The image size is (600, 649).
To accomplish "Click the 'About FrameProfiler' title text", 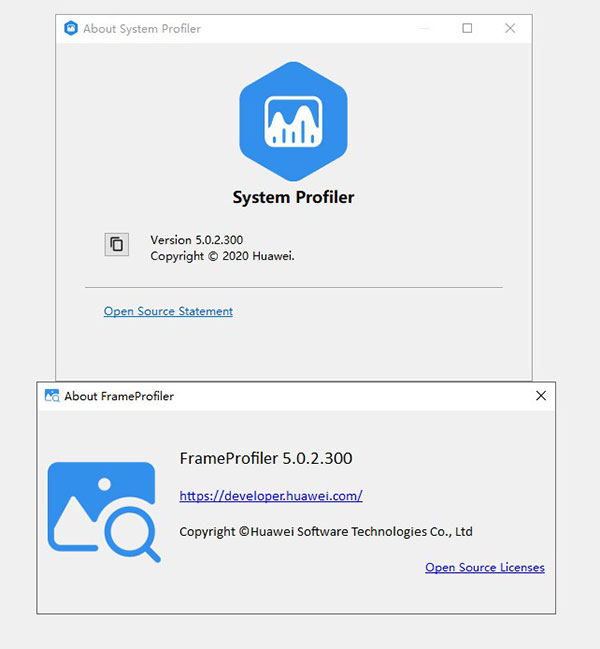I will 119,396.
